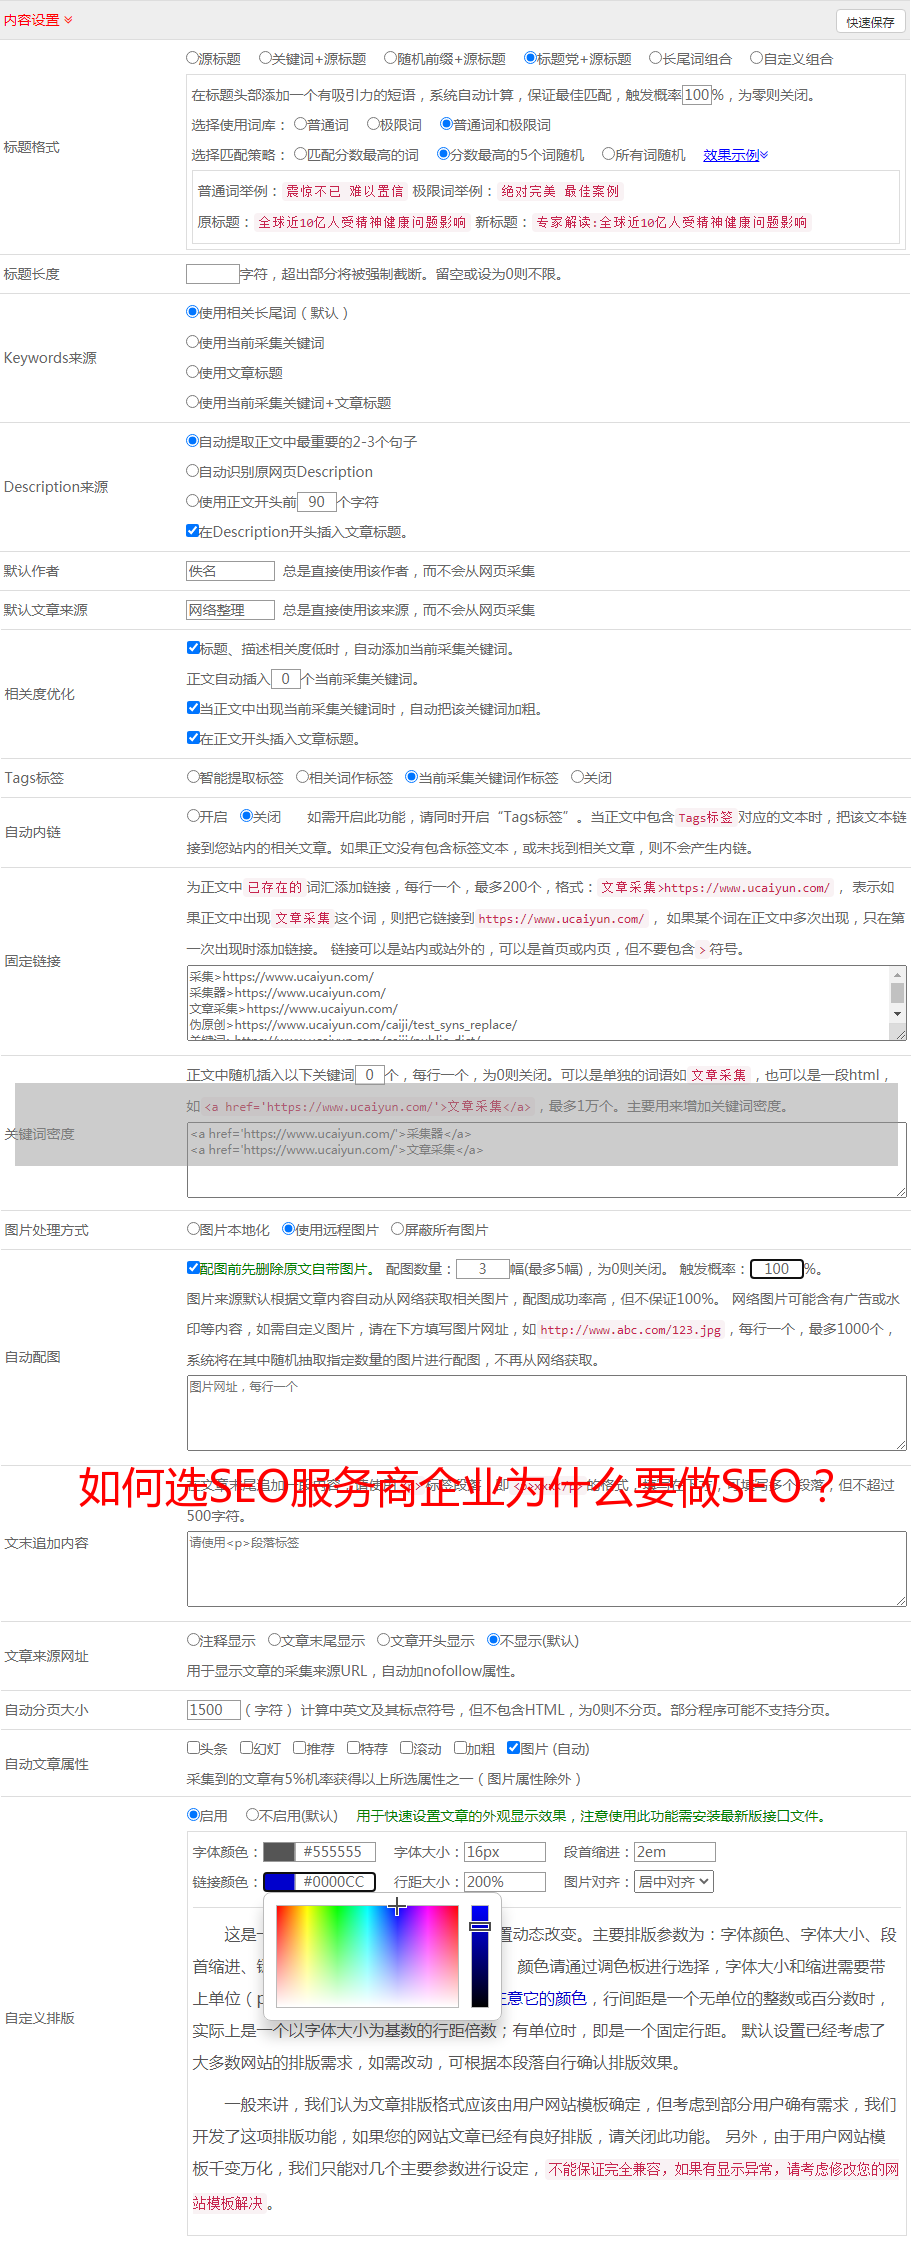Viewport: 912px width, 2249px height.
Task: Select 所有词随机 matching strategy
Action: 608,154
